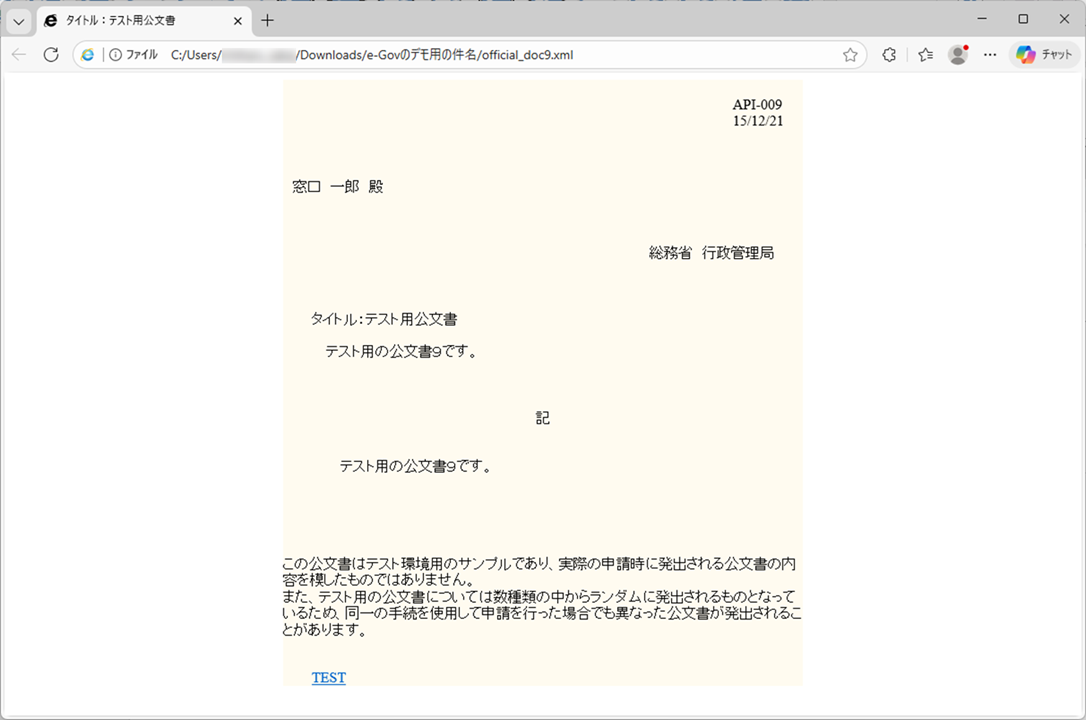Open Settings and more ellipsis menu
The width and height of the screenshot is (1086, 720).
coord(990,55)
